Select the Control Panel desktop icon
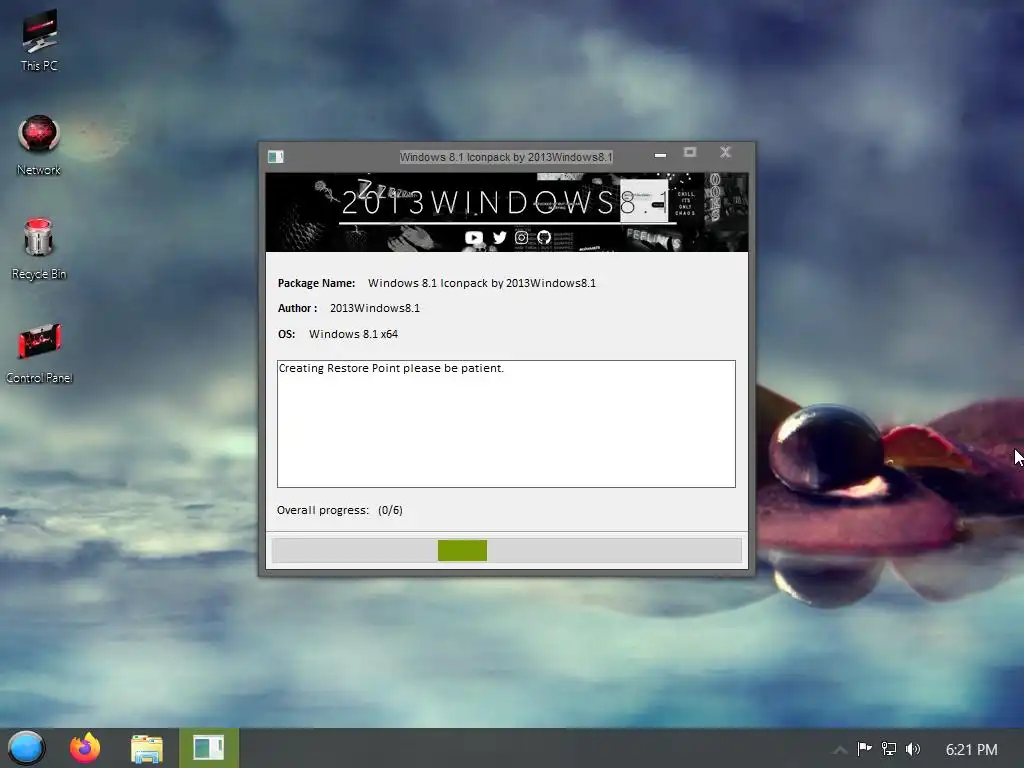The image size is (1024, 768). coord(39,353)
